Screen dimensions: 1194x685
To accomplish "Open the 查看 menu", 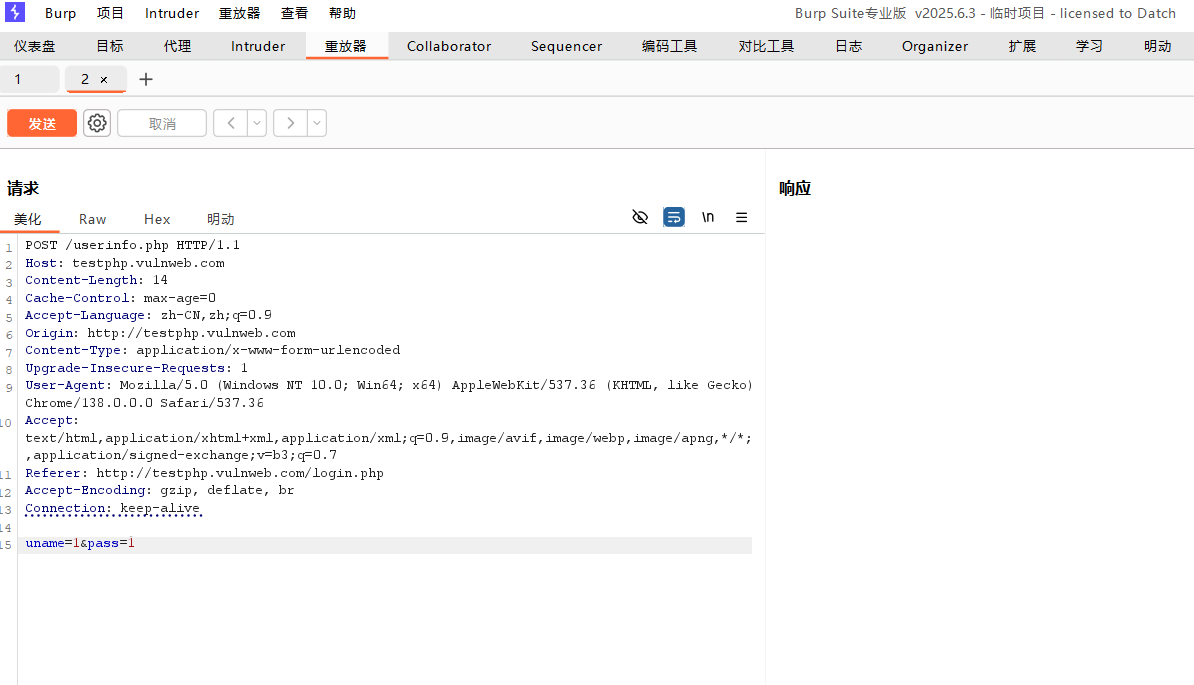I will point(294,13).
